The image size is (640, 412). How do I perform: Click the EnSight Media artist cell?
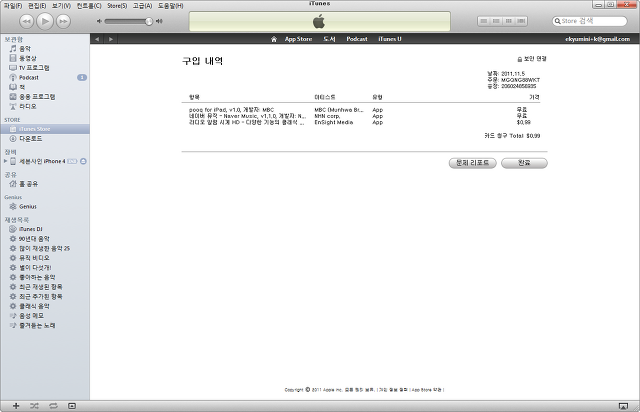click(x=334, y=122)
